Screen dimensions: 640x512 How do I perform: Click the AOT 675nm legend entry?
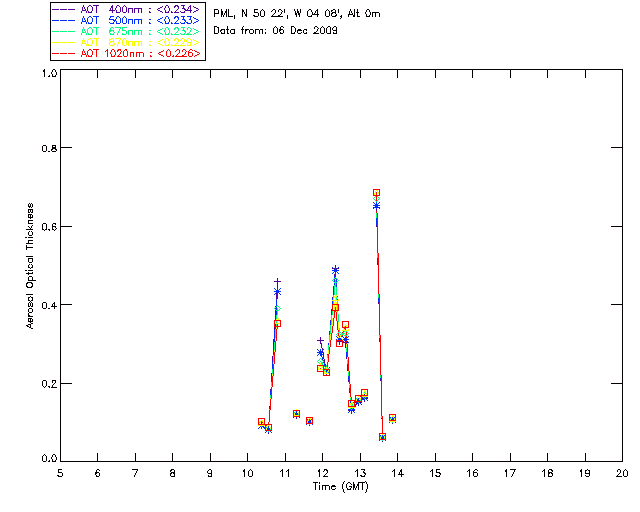(126, 31)
